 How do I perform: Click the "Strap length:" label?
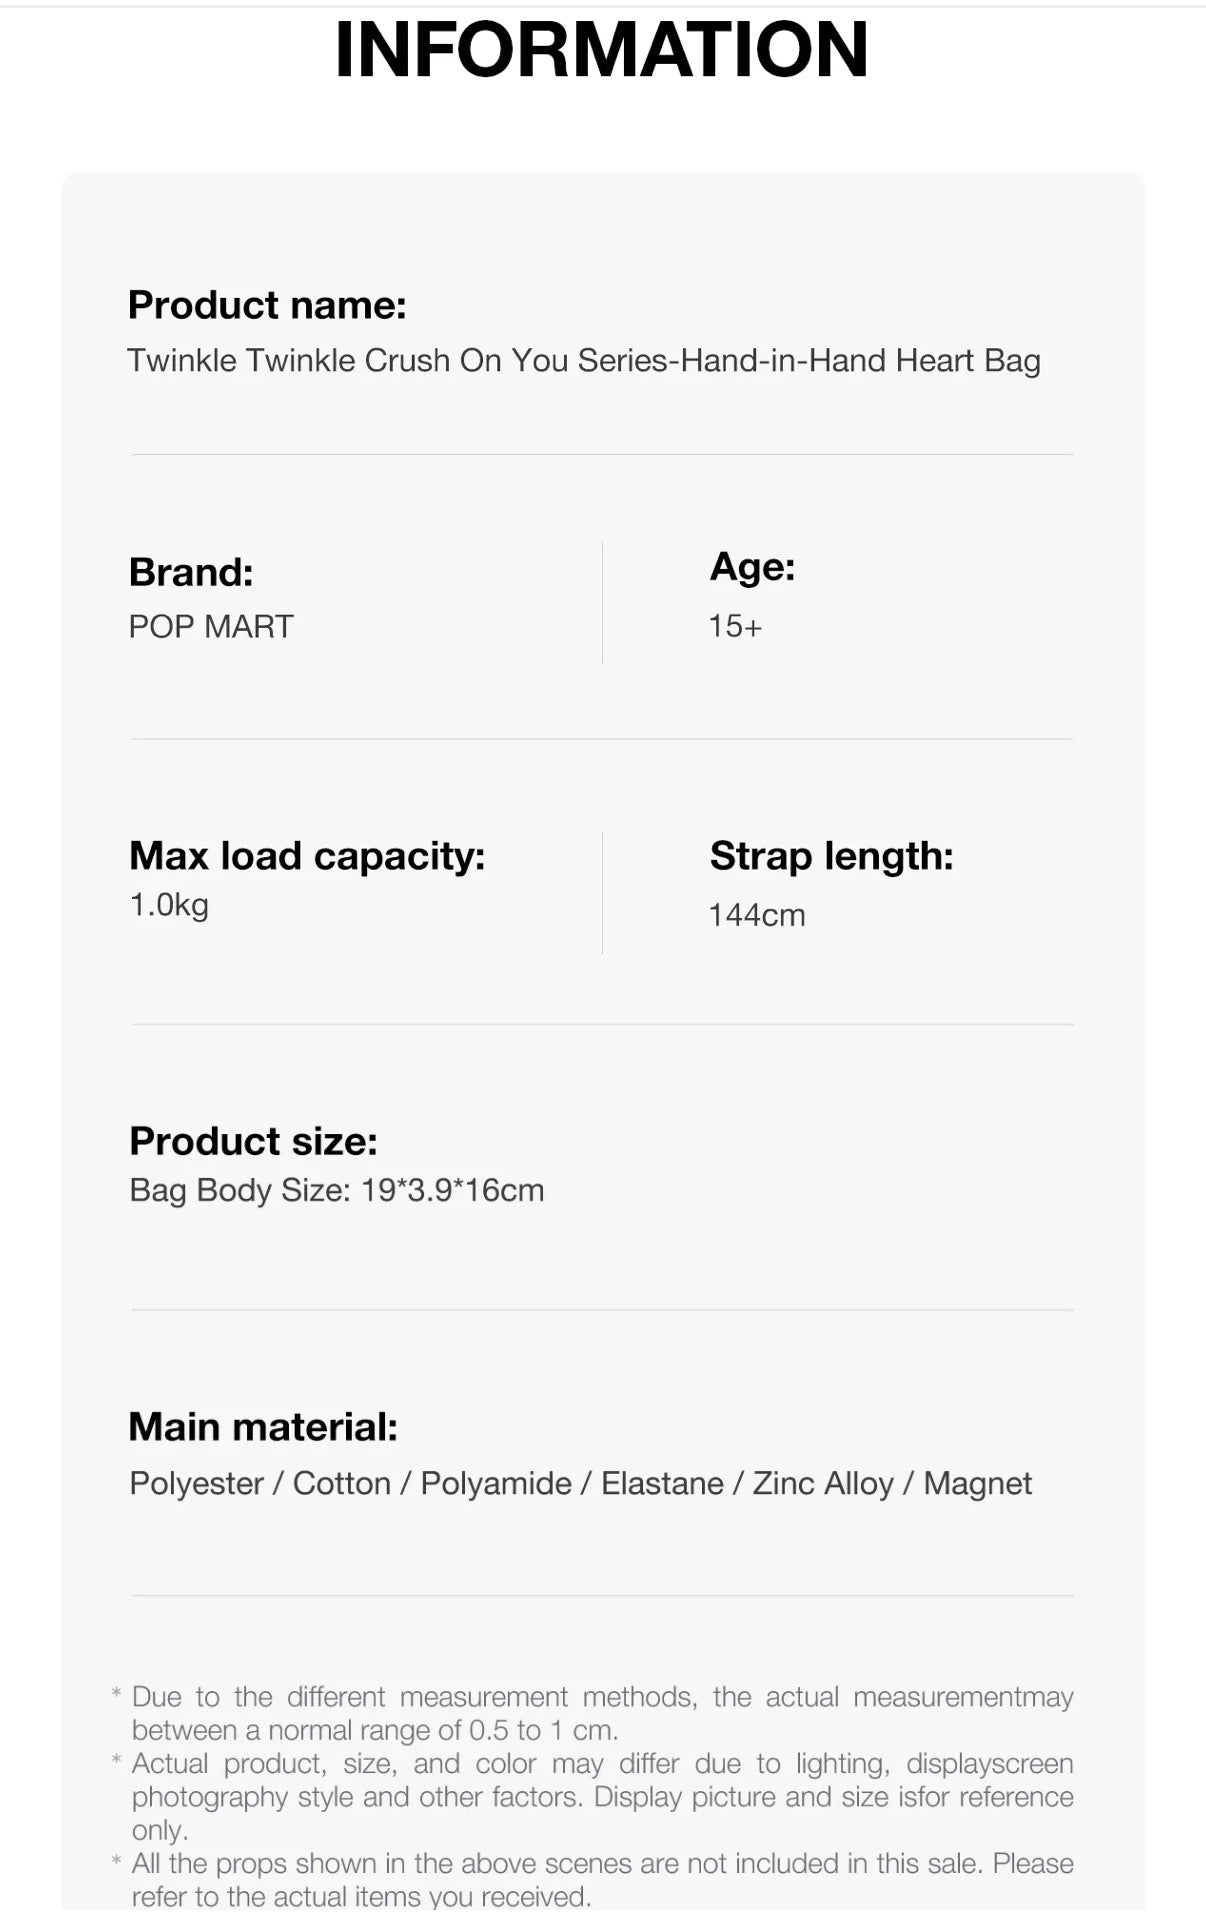(831, 856)
